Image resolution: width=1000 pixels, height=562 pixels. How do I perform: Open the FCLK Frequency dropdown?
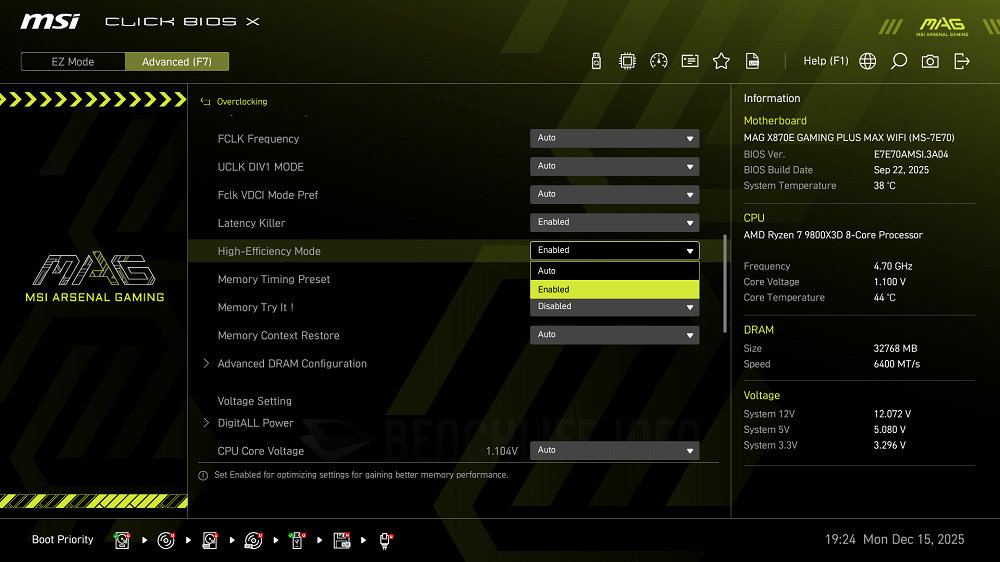[614, 138]
